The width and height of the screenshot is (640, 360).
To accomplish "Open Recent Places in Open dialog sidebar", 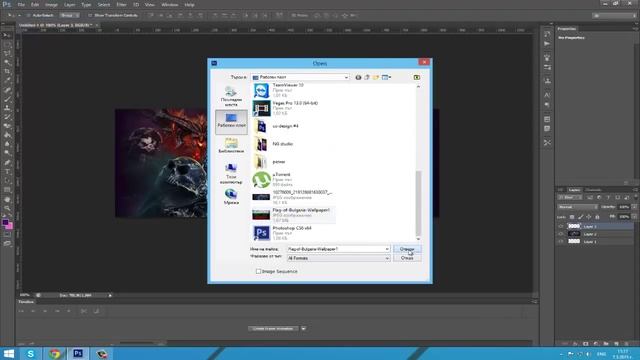I will pos(231,96).
